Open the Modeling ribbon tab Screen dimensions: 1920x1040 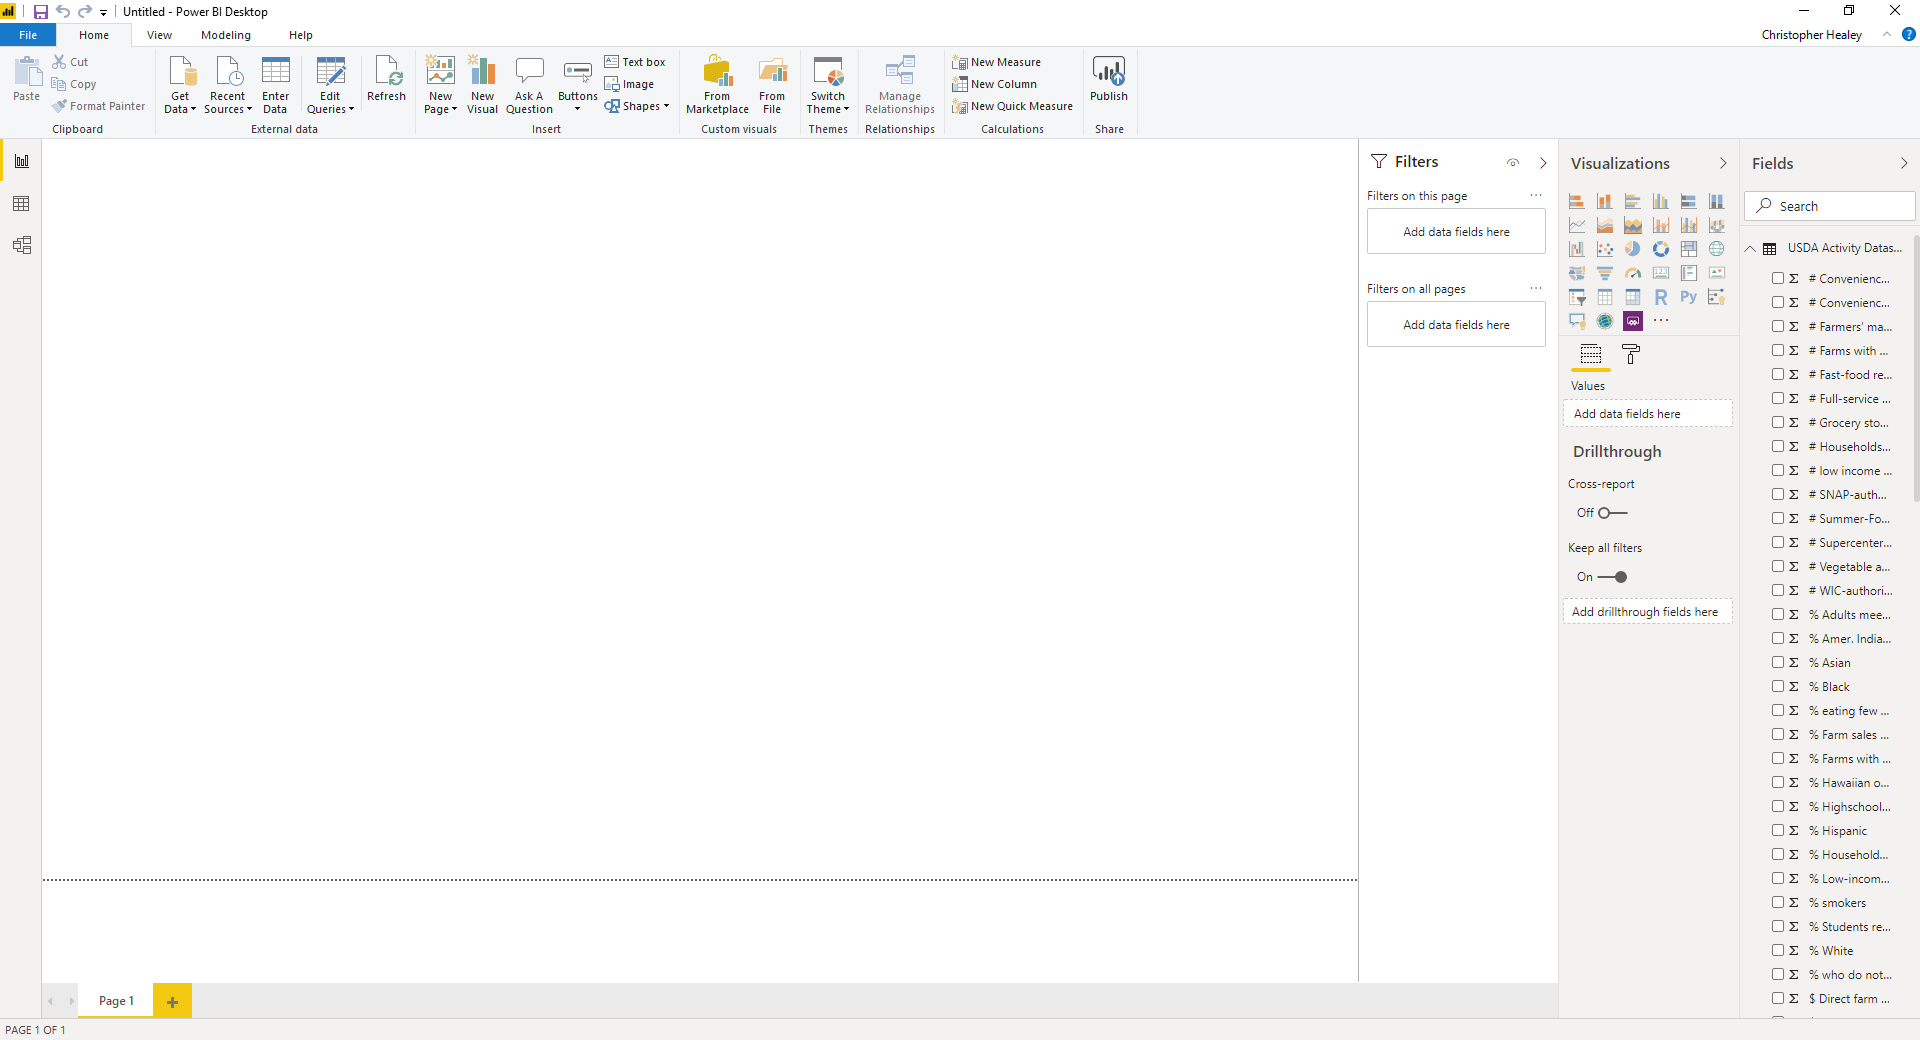pos(226,35)
